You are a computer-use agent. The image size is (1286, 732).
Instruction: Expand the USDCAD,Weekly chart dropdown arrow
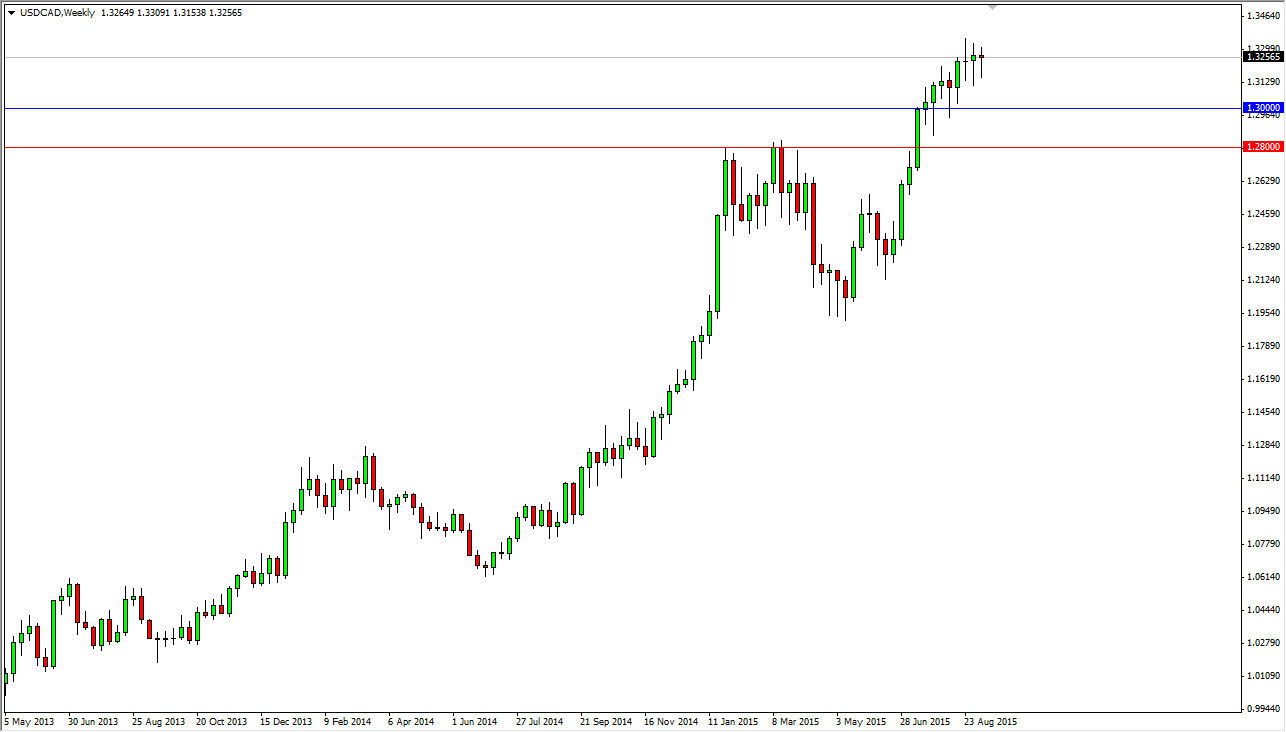coord(10,13)
